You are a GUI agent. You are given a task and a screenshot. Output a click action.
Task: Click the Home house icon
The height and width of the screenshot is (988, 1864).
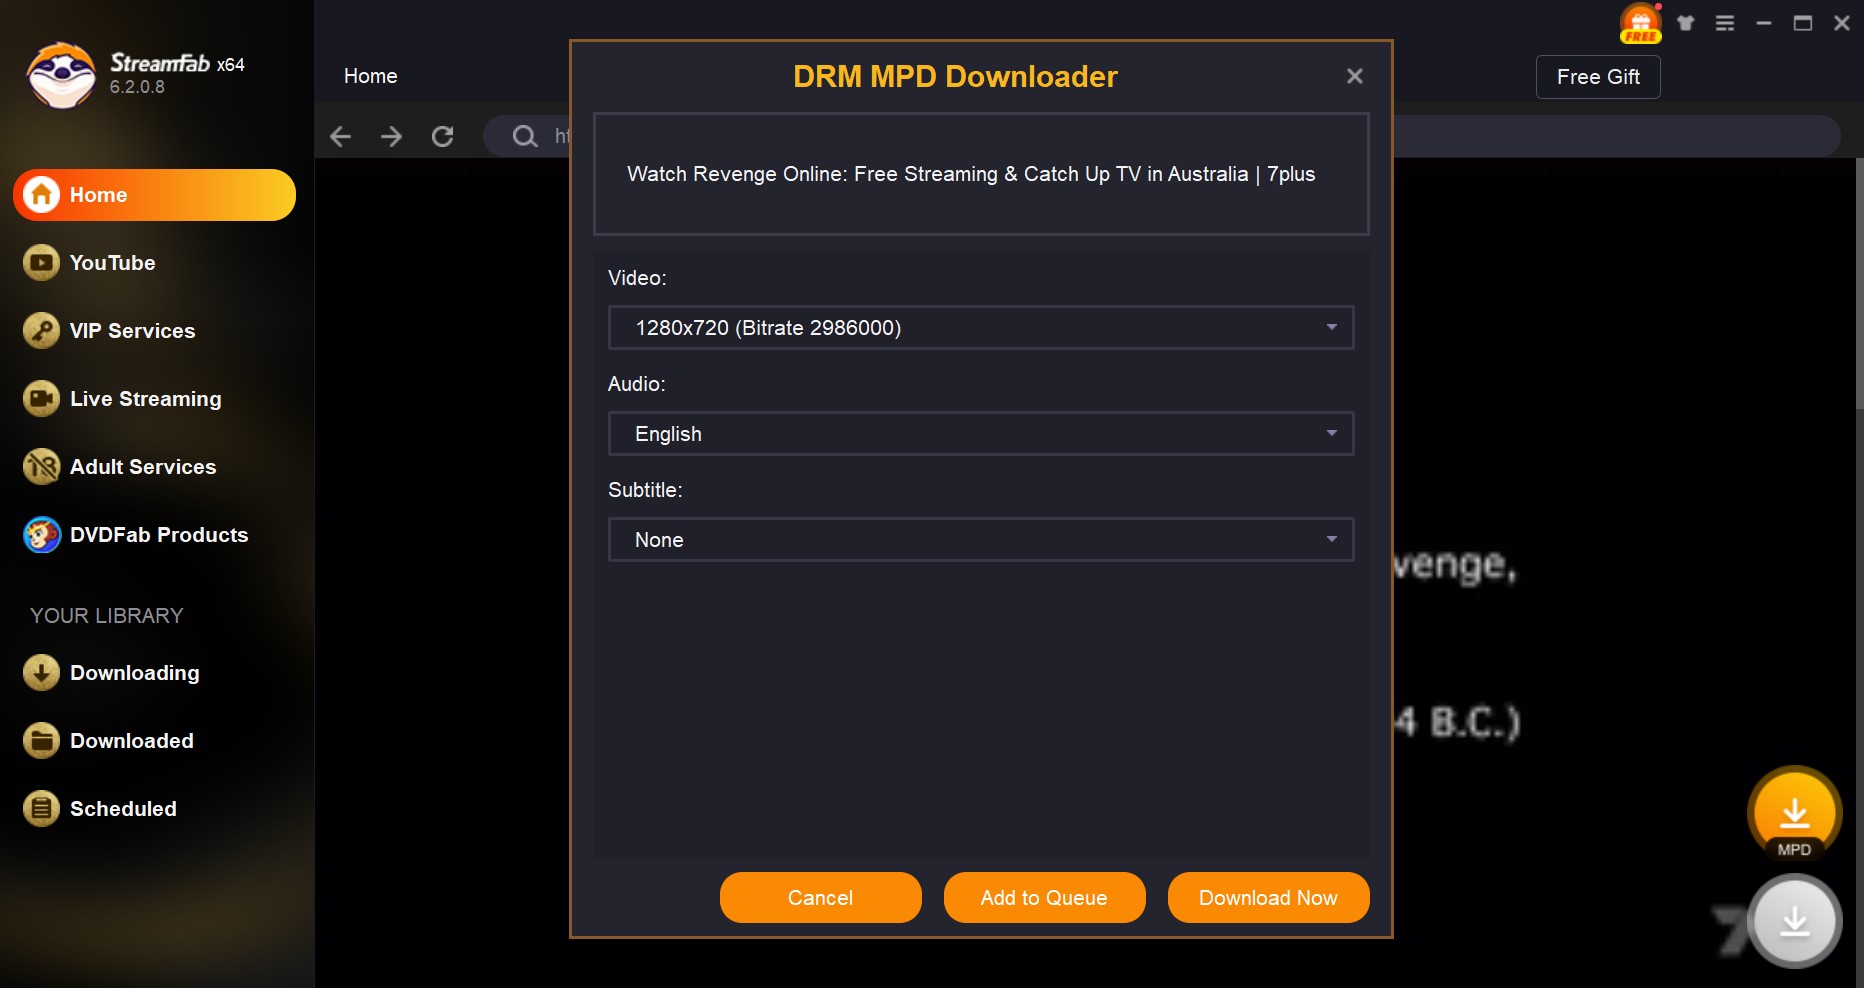41,195
